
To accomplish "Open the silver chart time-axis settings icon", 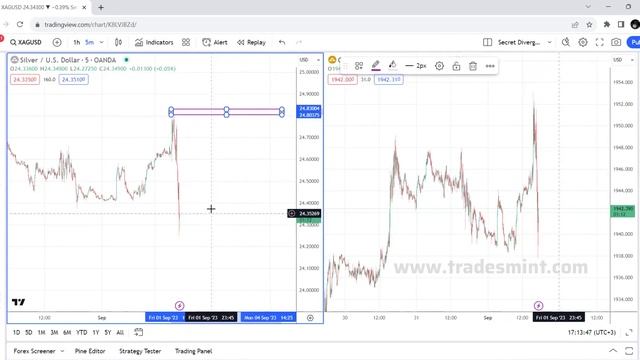I will [310, 318].
